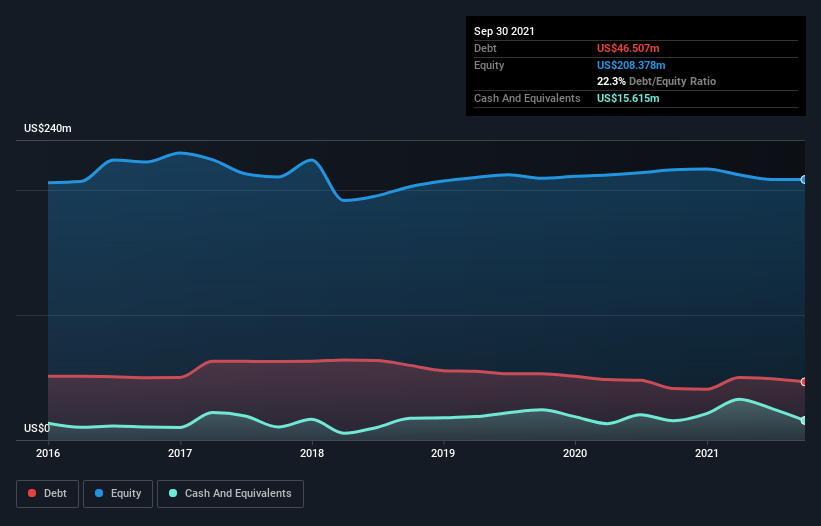Screen dimensions: 821x526
Task: Select the Debt endpoint marker at Sep 2021
Action: 804,382
